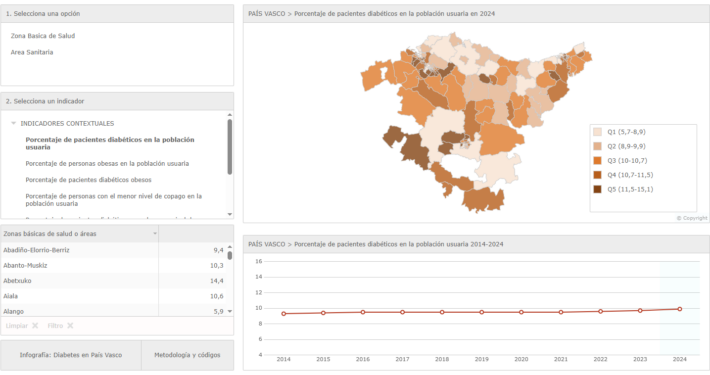Click Limpiar to clear selection
Viewport: 710px width, 375px height.
tap(17, 326)
